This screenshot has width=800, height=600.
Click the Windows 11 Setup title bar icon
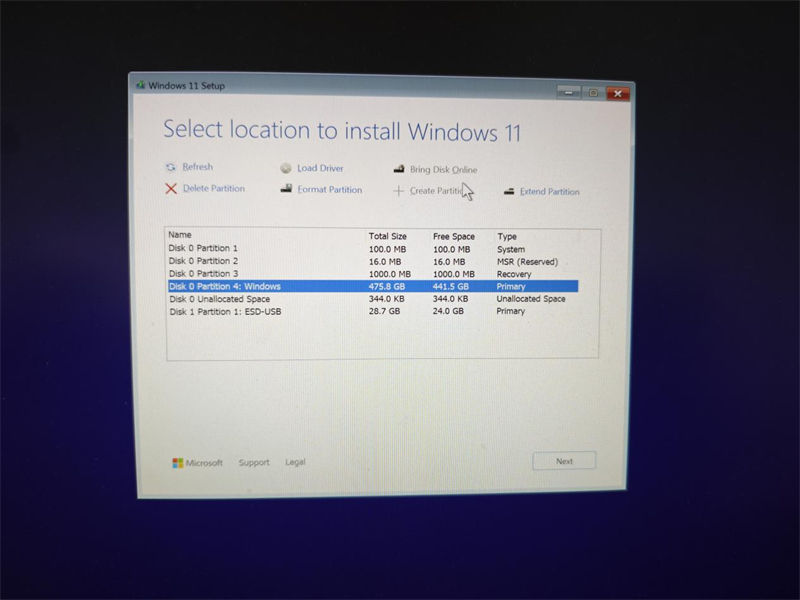(140, 85)
